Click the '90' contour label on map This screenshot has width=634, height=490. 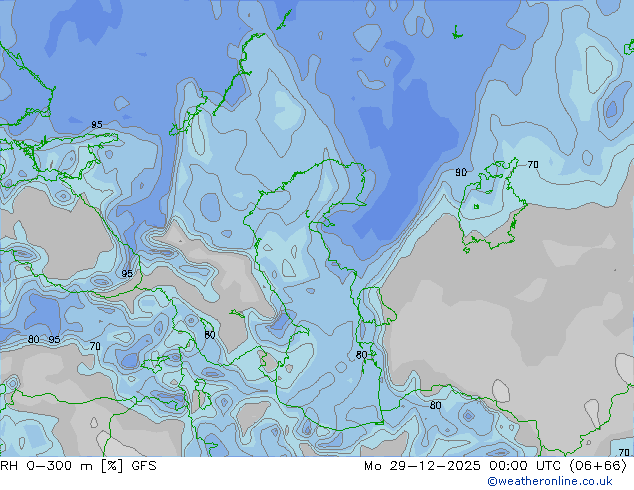(x=461, y=173)
